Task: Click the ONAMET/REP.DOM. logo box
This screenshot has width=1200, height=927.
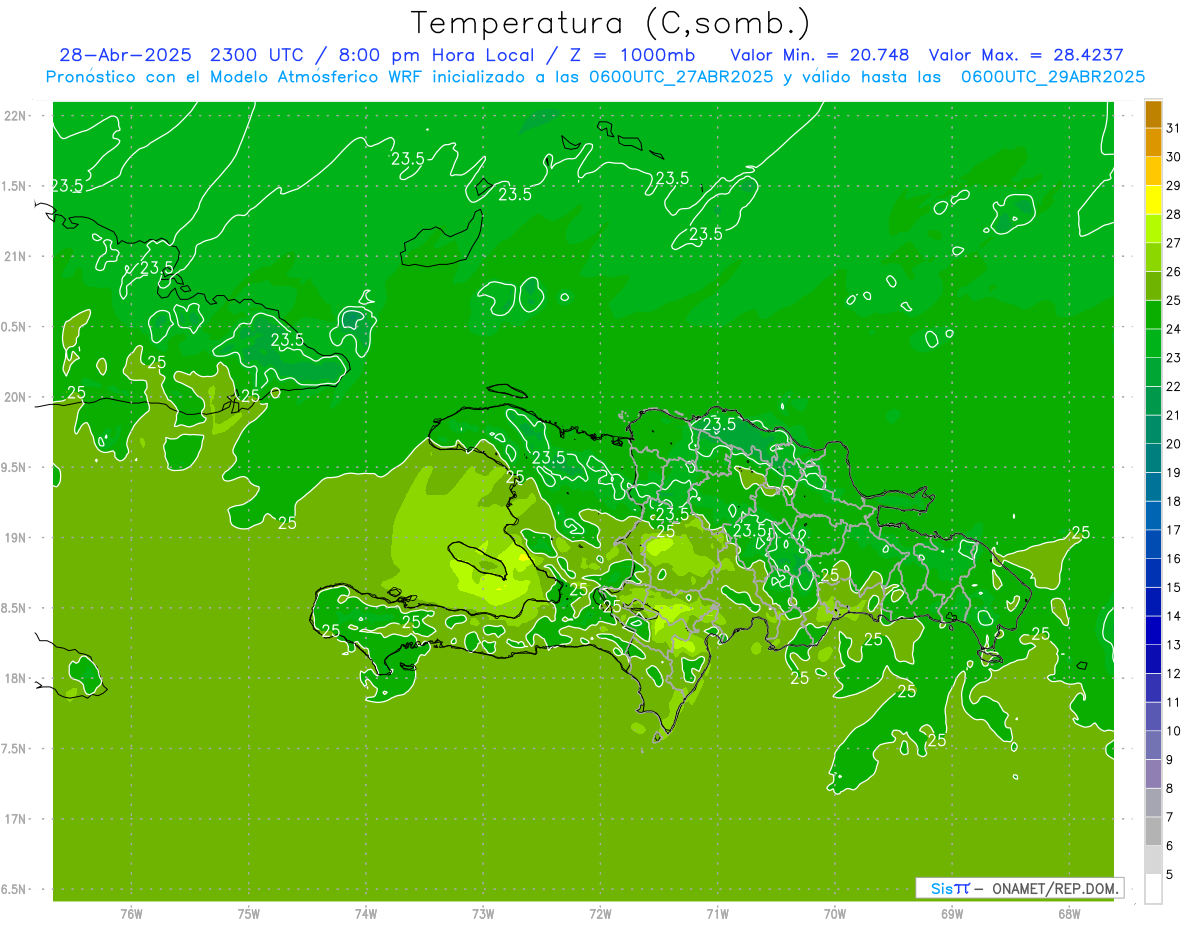Action: coord(1019,888)
